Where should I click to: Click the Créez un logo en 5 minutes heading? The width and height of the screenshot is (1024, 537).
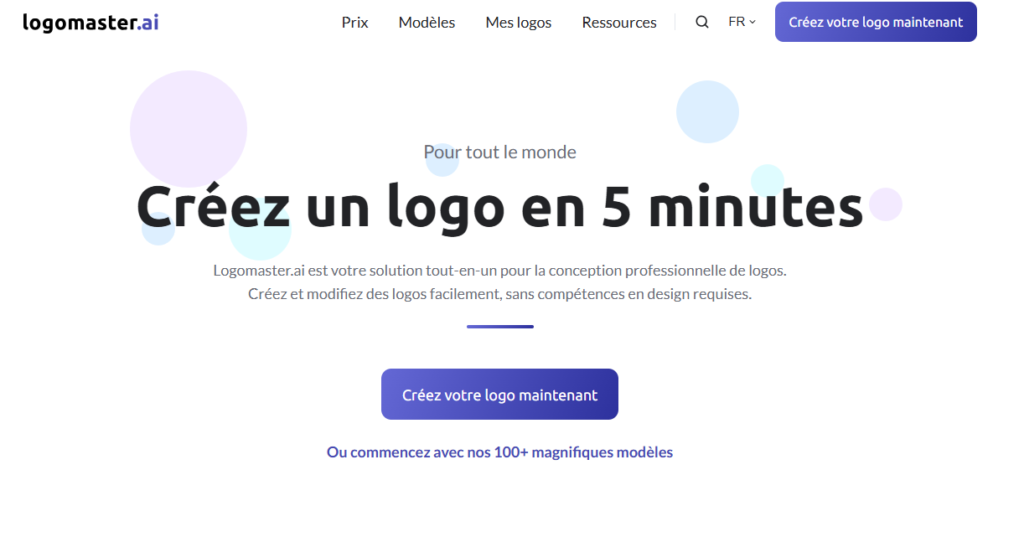(500, 206)
